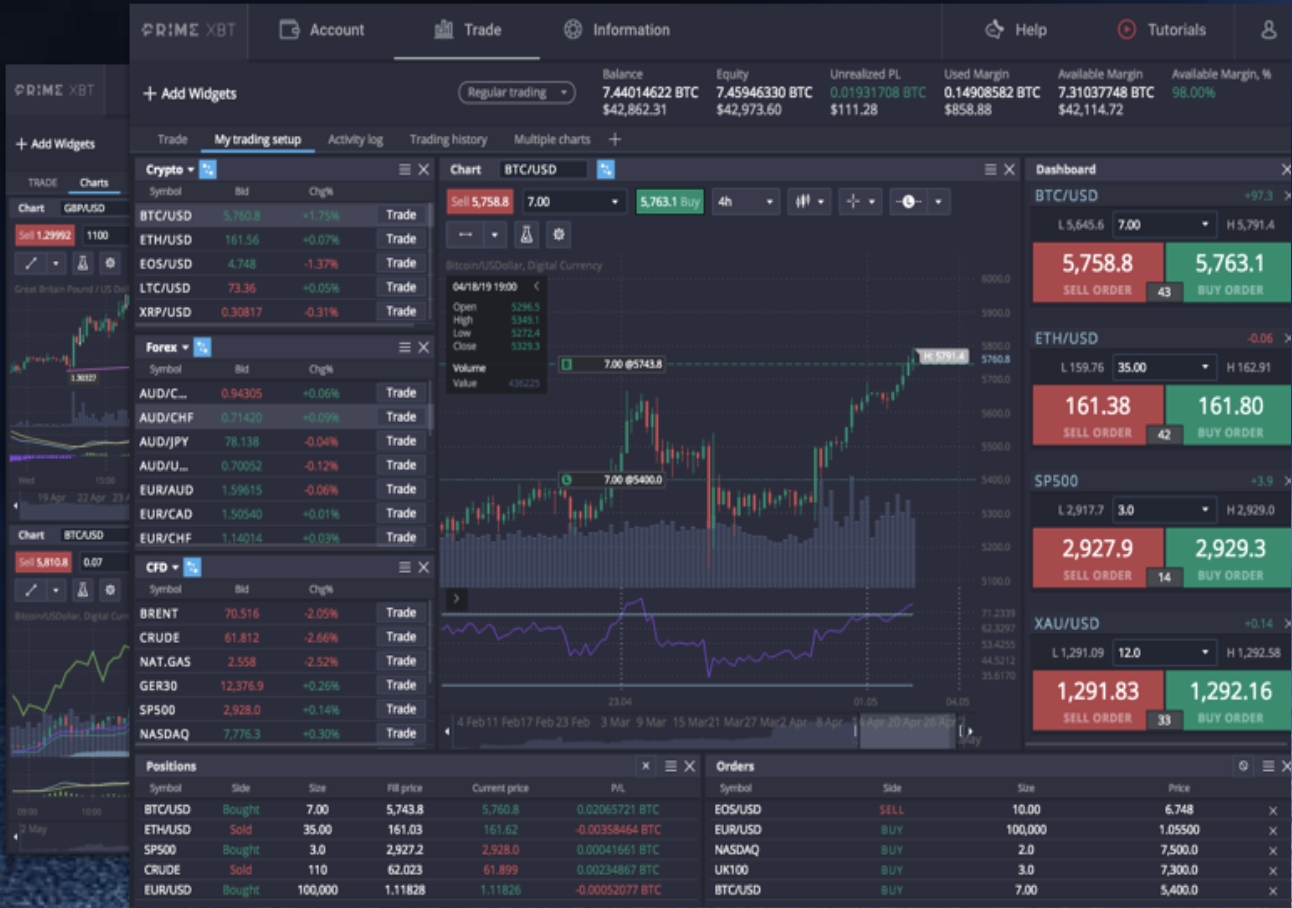Viewport: 1292px width, 908px height.
Task: Open the Trade tab in top navigation
Action: [467, 30]
